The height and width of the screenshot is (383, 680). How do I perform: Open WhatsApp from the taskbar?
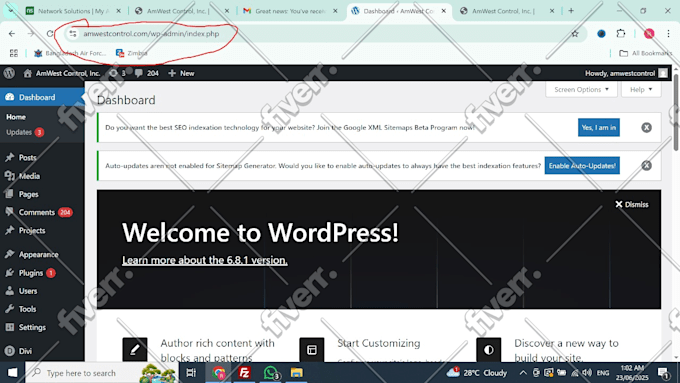click(x=271, y=373)
